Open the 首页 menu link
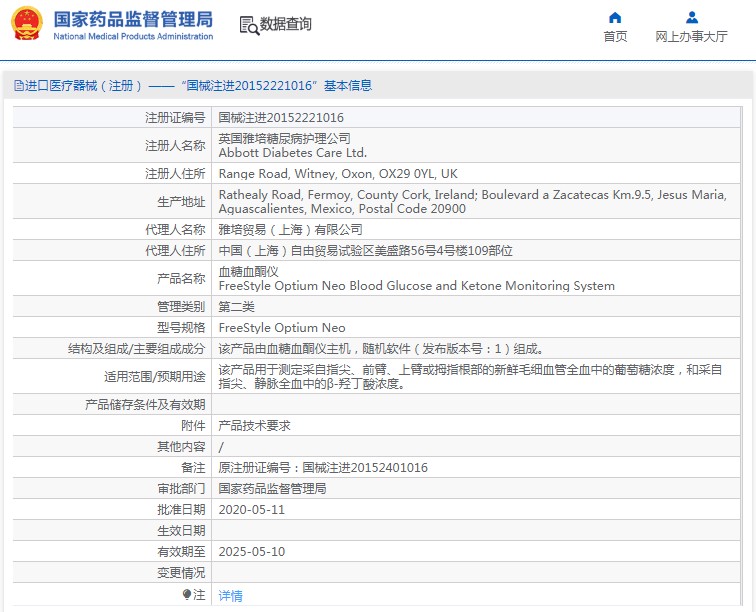 [x=615, y=37]
